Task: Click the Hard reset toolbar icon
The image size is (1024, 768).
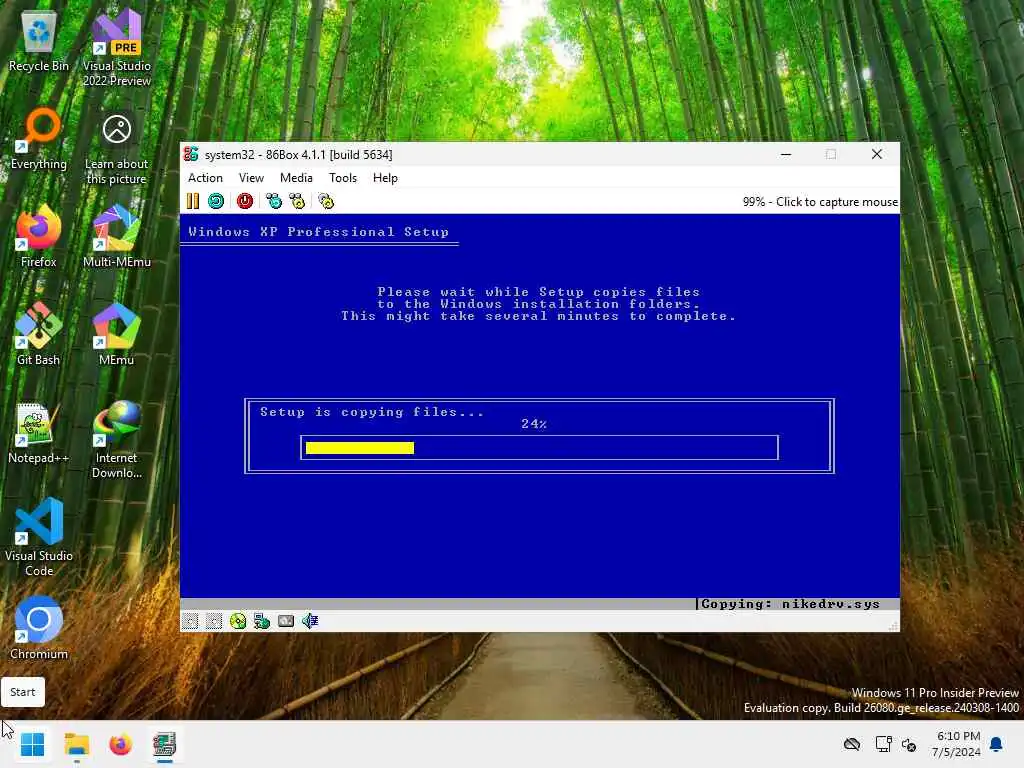Action: [x=216, y=201]
